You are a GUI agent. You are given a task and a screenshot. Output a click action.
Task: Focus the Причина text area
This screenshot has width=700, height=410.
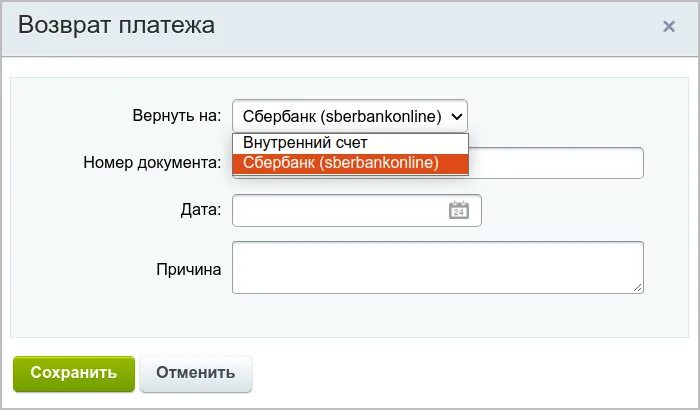(438, 268)
